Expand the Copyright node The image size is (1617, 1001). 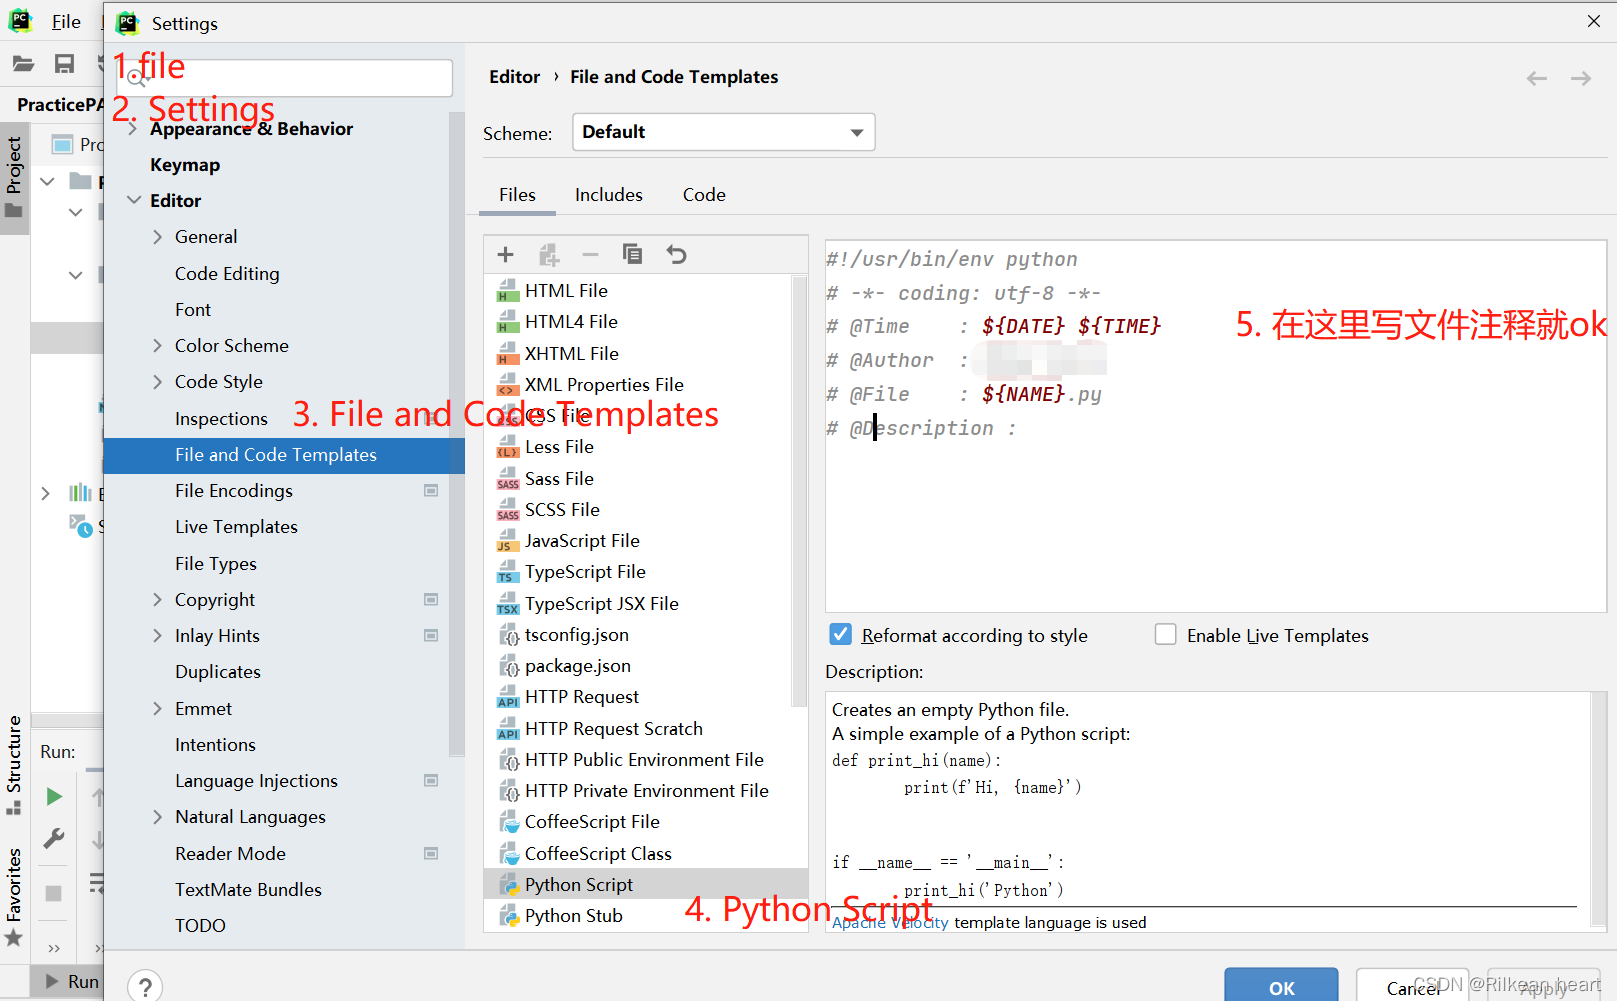tap(158, 600)
